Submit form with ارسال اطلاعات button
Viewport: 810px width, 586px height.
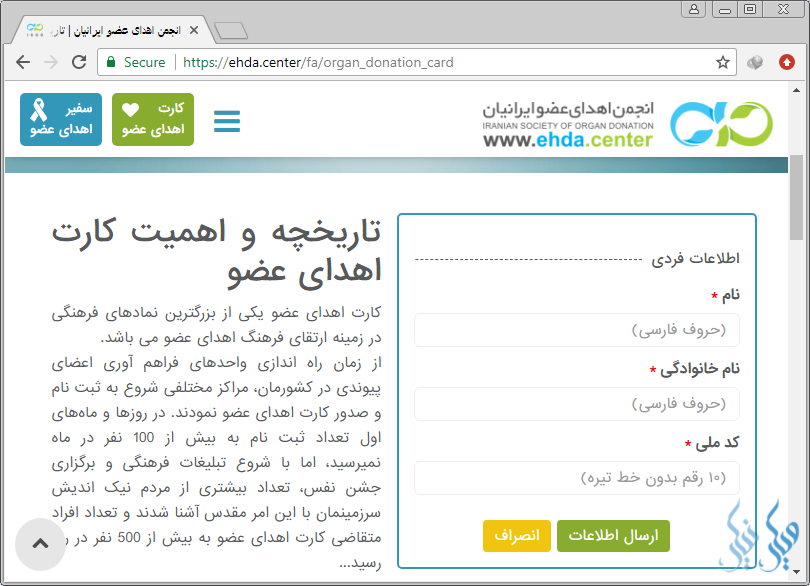coord(613,536)
